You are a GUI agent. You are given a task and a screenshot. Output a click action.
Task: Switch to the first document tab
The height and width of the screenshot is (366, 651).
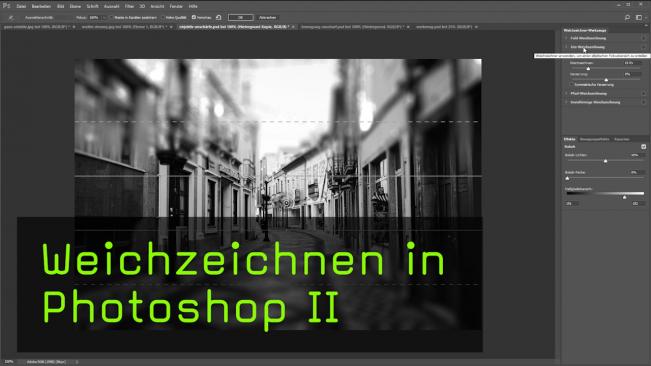point(37,27)
